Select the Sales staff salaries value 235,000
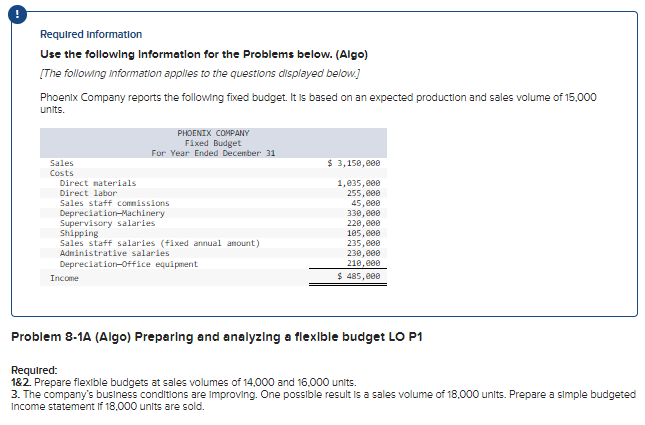This screenshot has height=425, width=645. click(364, 243)
